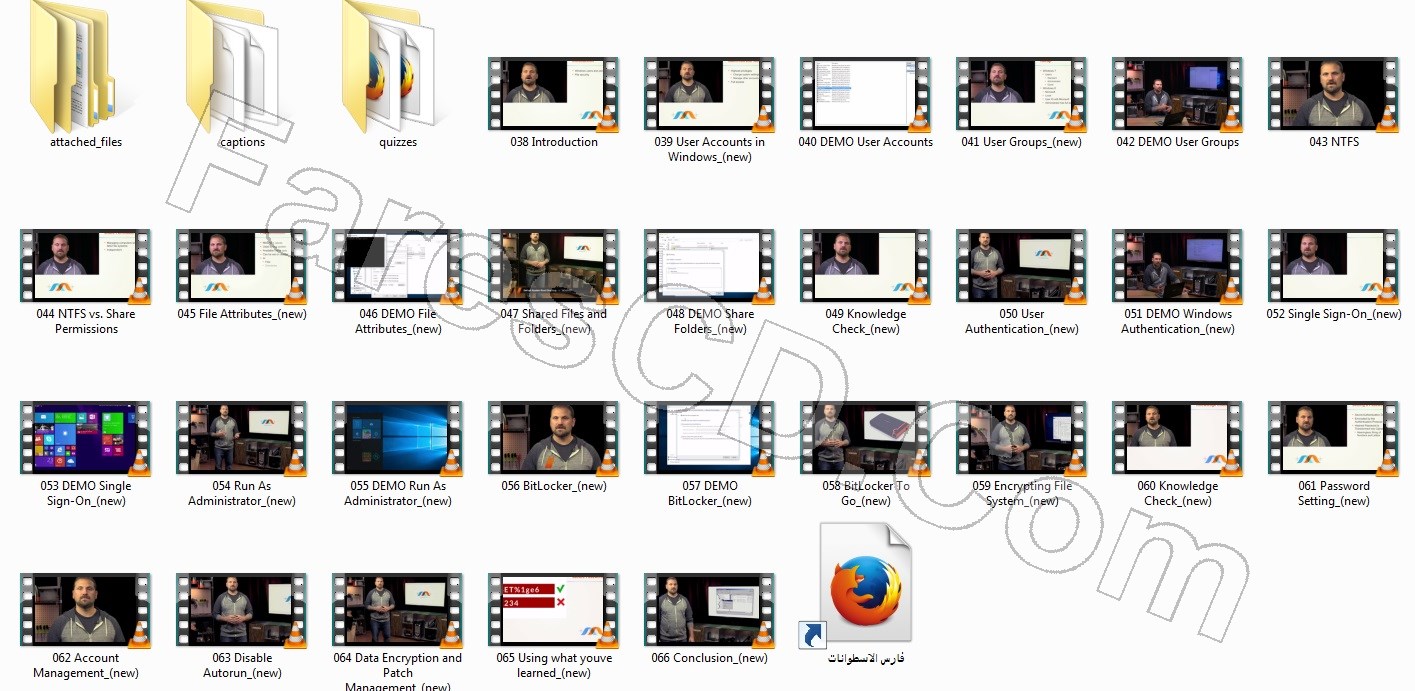Click the '042 DEMO User Groups' file name
The image size is (1415, 691).
[x=1178, y=142]
